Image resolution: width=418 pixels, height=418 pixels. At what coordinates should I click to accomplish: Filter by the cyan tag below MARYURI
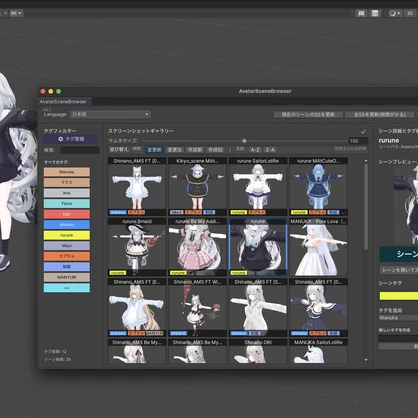coord(67,288)
